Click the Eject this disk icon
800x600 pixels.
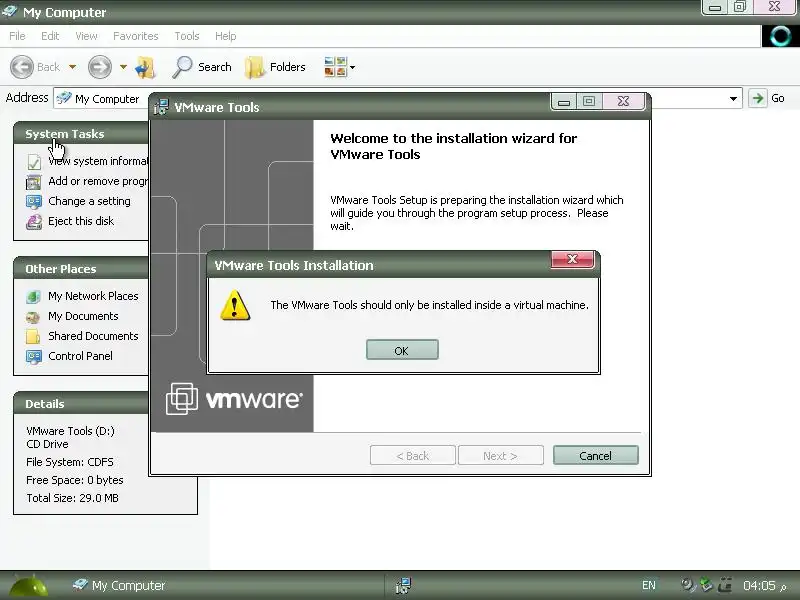pyautogui.click(x=34, y=222)
